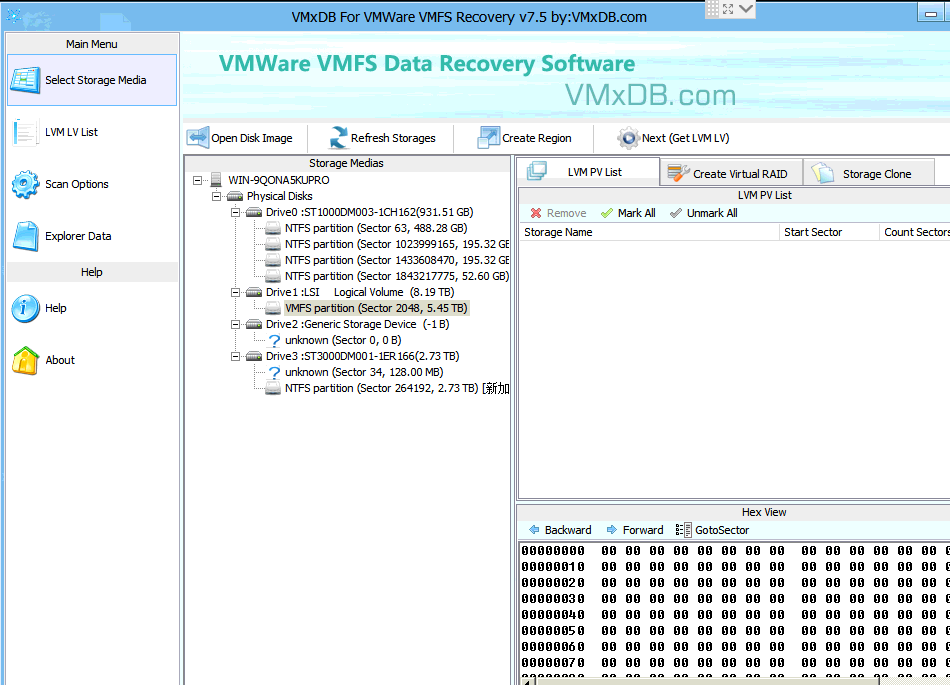Click the GotoSector list icon

(x=683, y=530)
